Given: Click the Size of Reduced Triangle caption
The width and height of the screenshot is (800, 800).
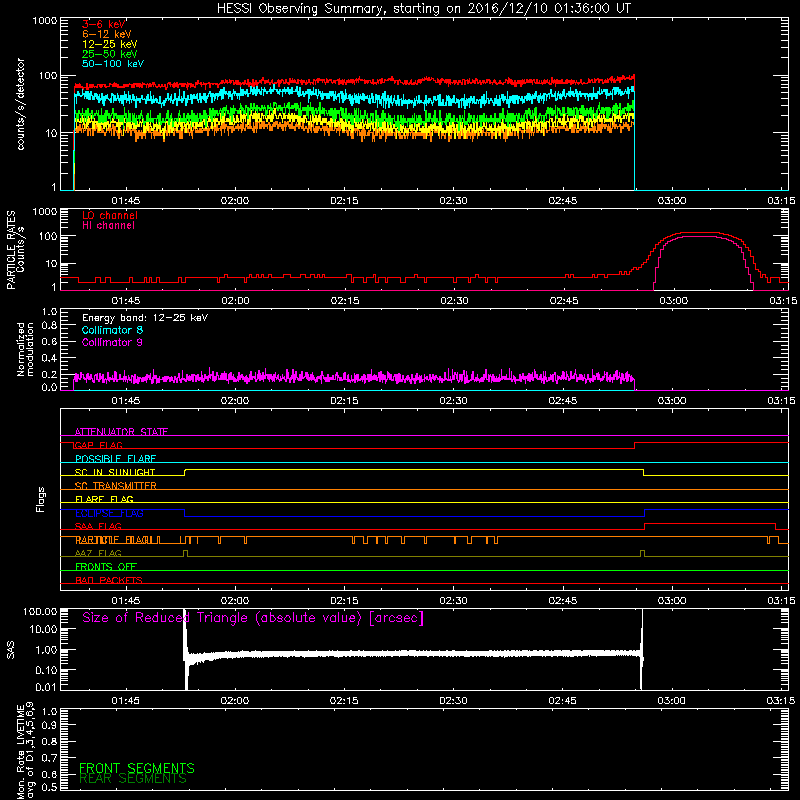Looking at the screenshot, I should [x=253, y=618].
